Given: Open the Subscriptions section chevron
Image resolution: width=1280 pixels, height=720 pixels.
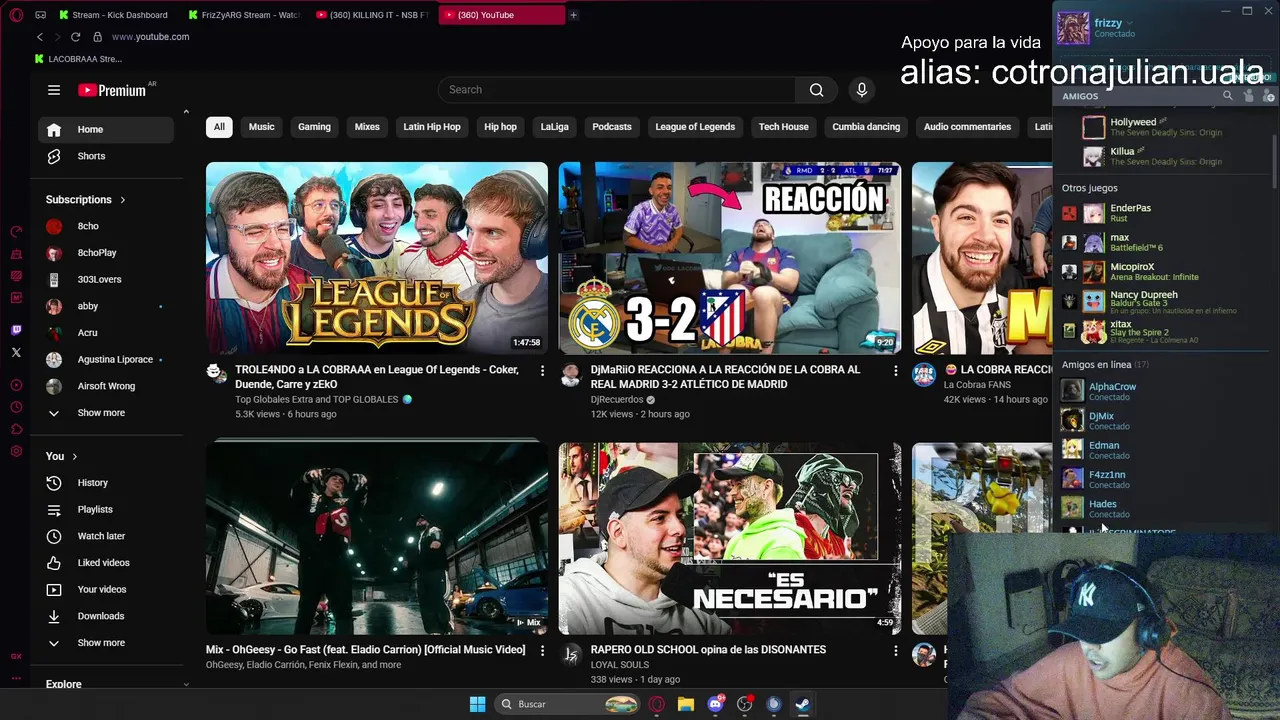Looking at the screenshot, I should pos(123,200).
